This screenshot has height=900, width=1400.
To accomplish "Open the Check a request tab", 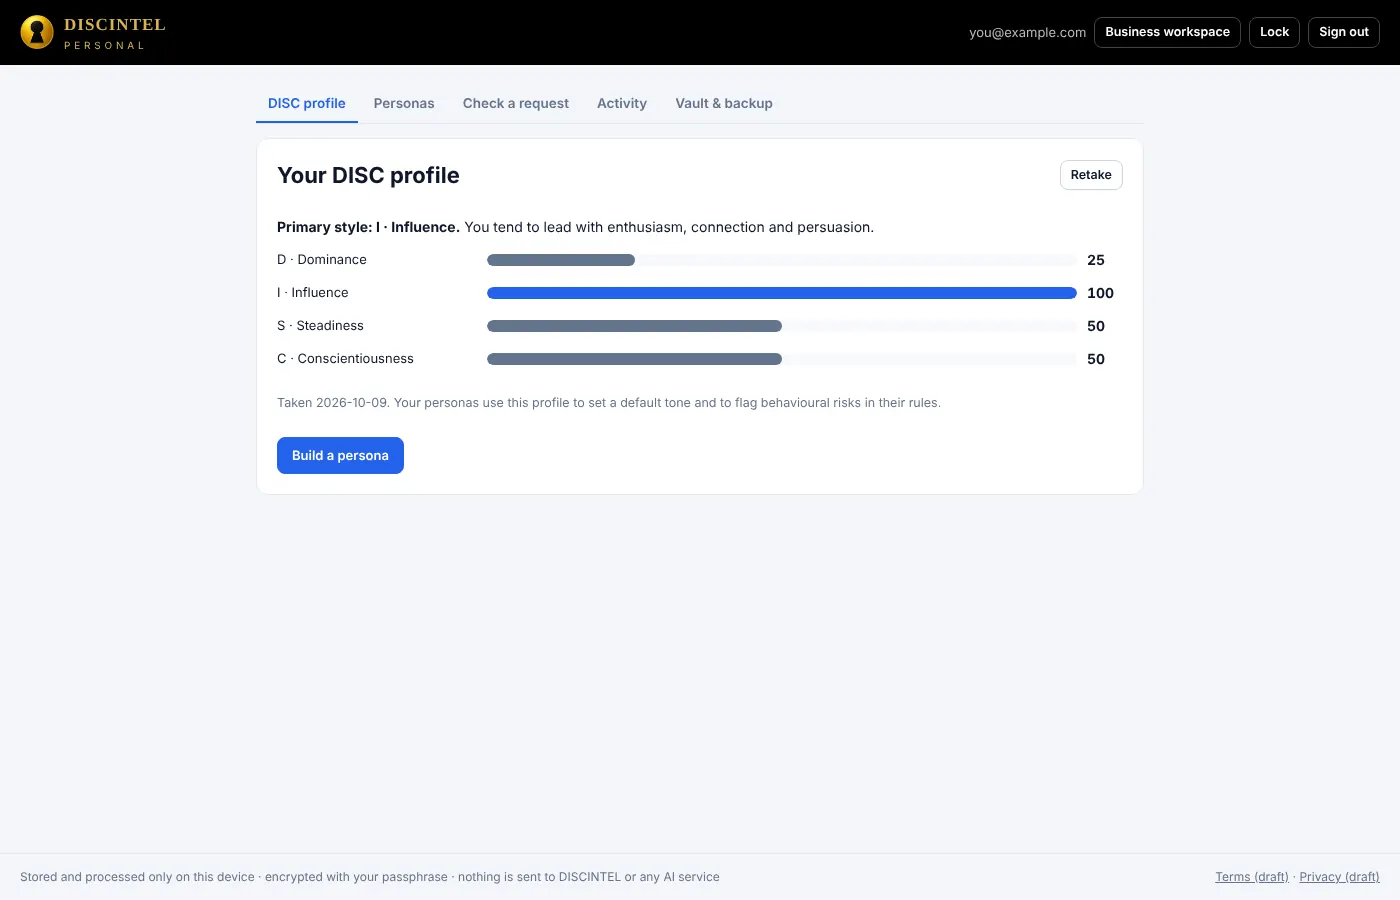I will 516,103.
